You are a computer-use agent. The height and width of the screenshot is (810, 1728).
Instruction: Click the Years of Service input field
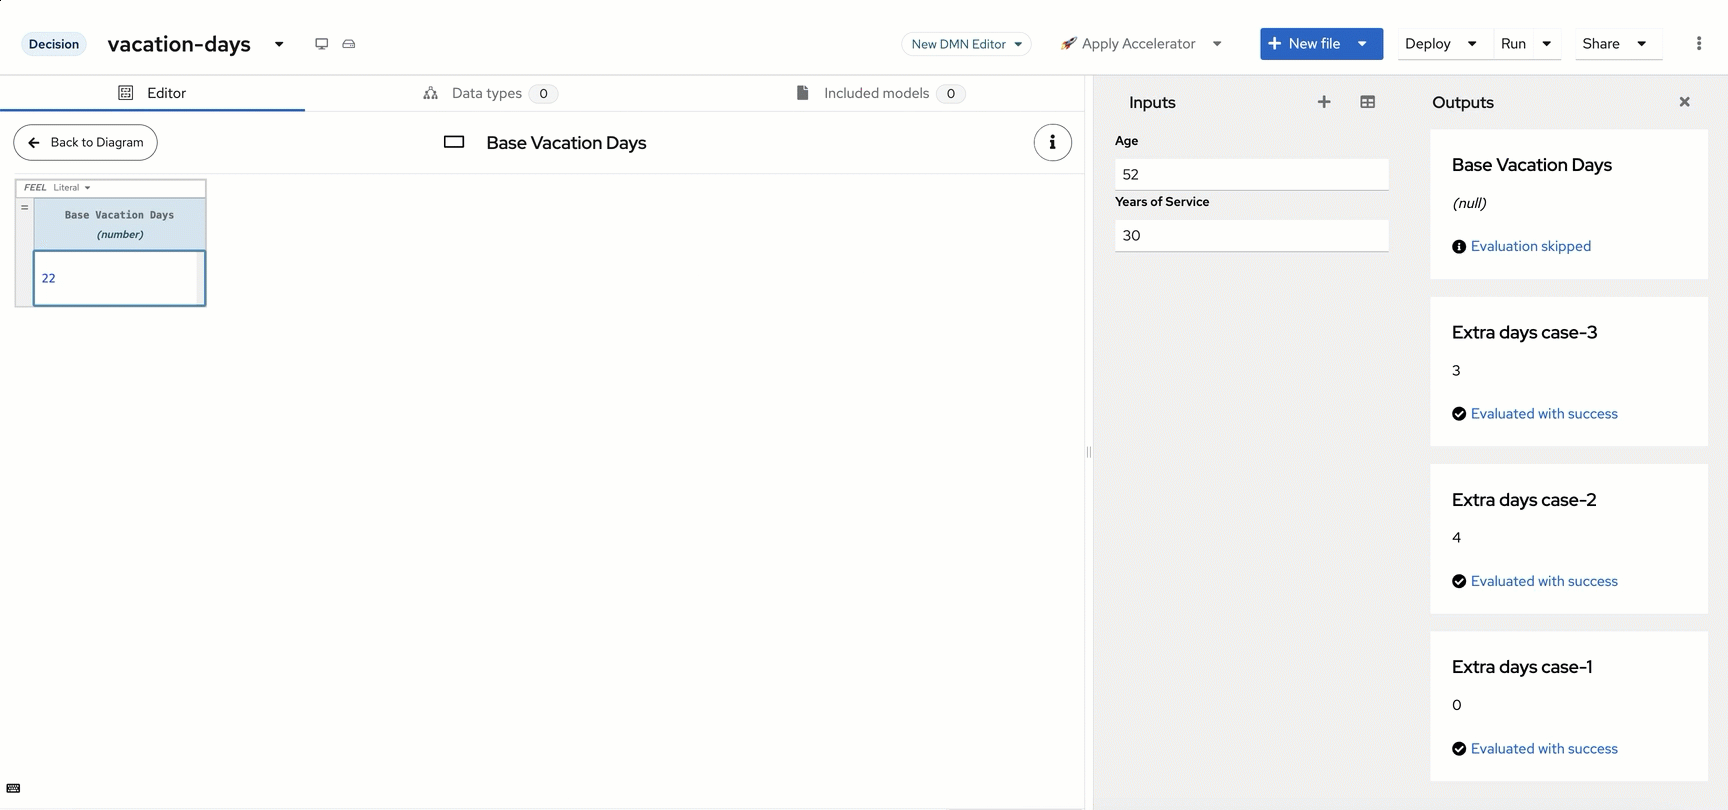[1251, 235]
